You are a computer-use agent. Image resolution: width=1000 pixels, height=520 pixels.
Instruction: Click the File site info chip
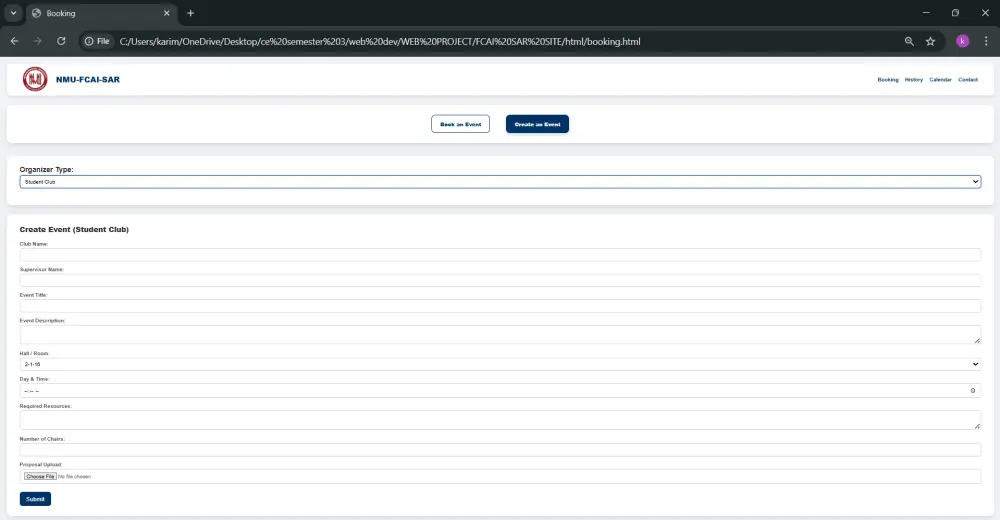[x=98, y=41]
